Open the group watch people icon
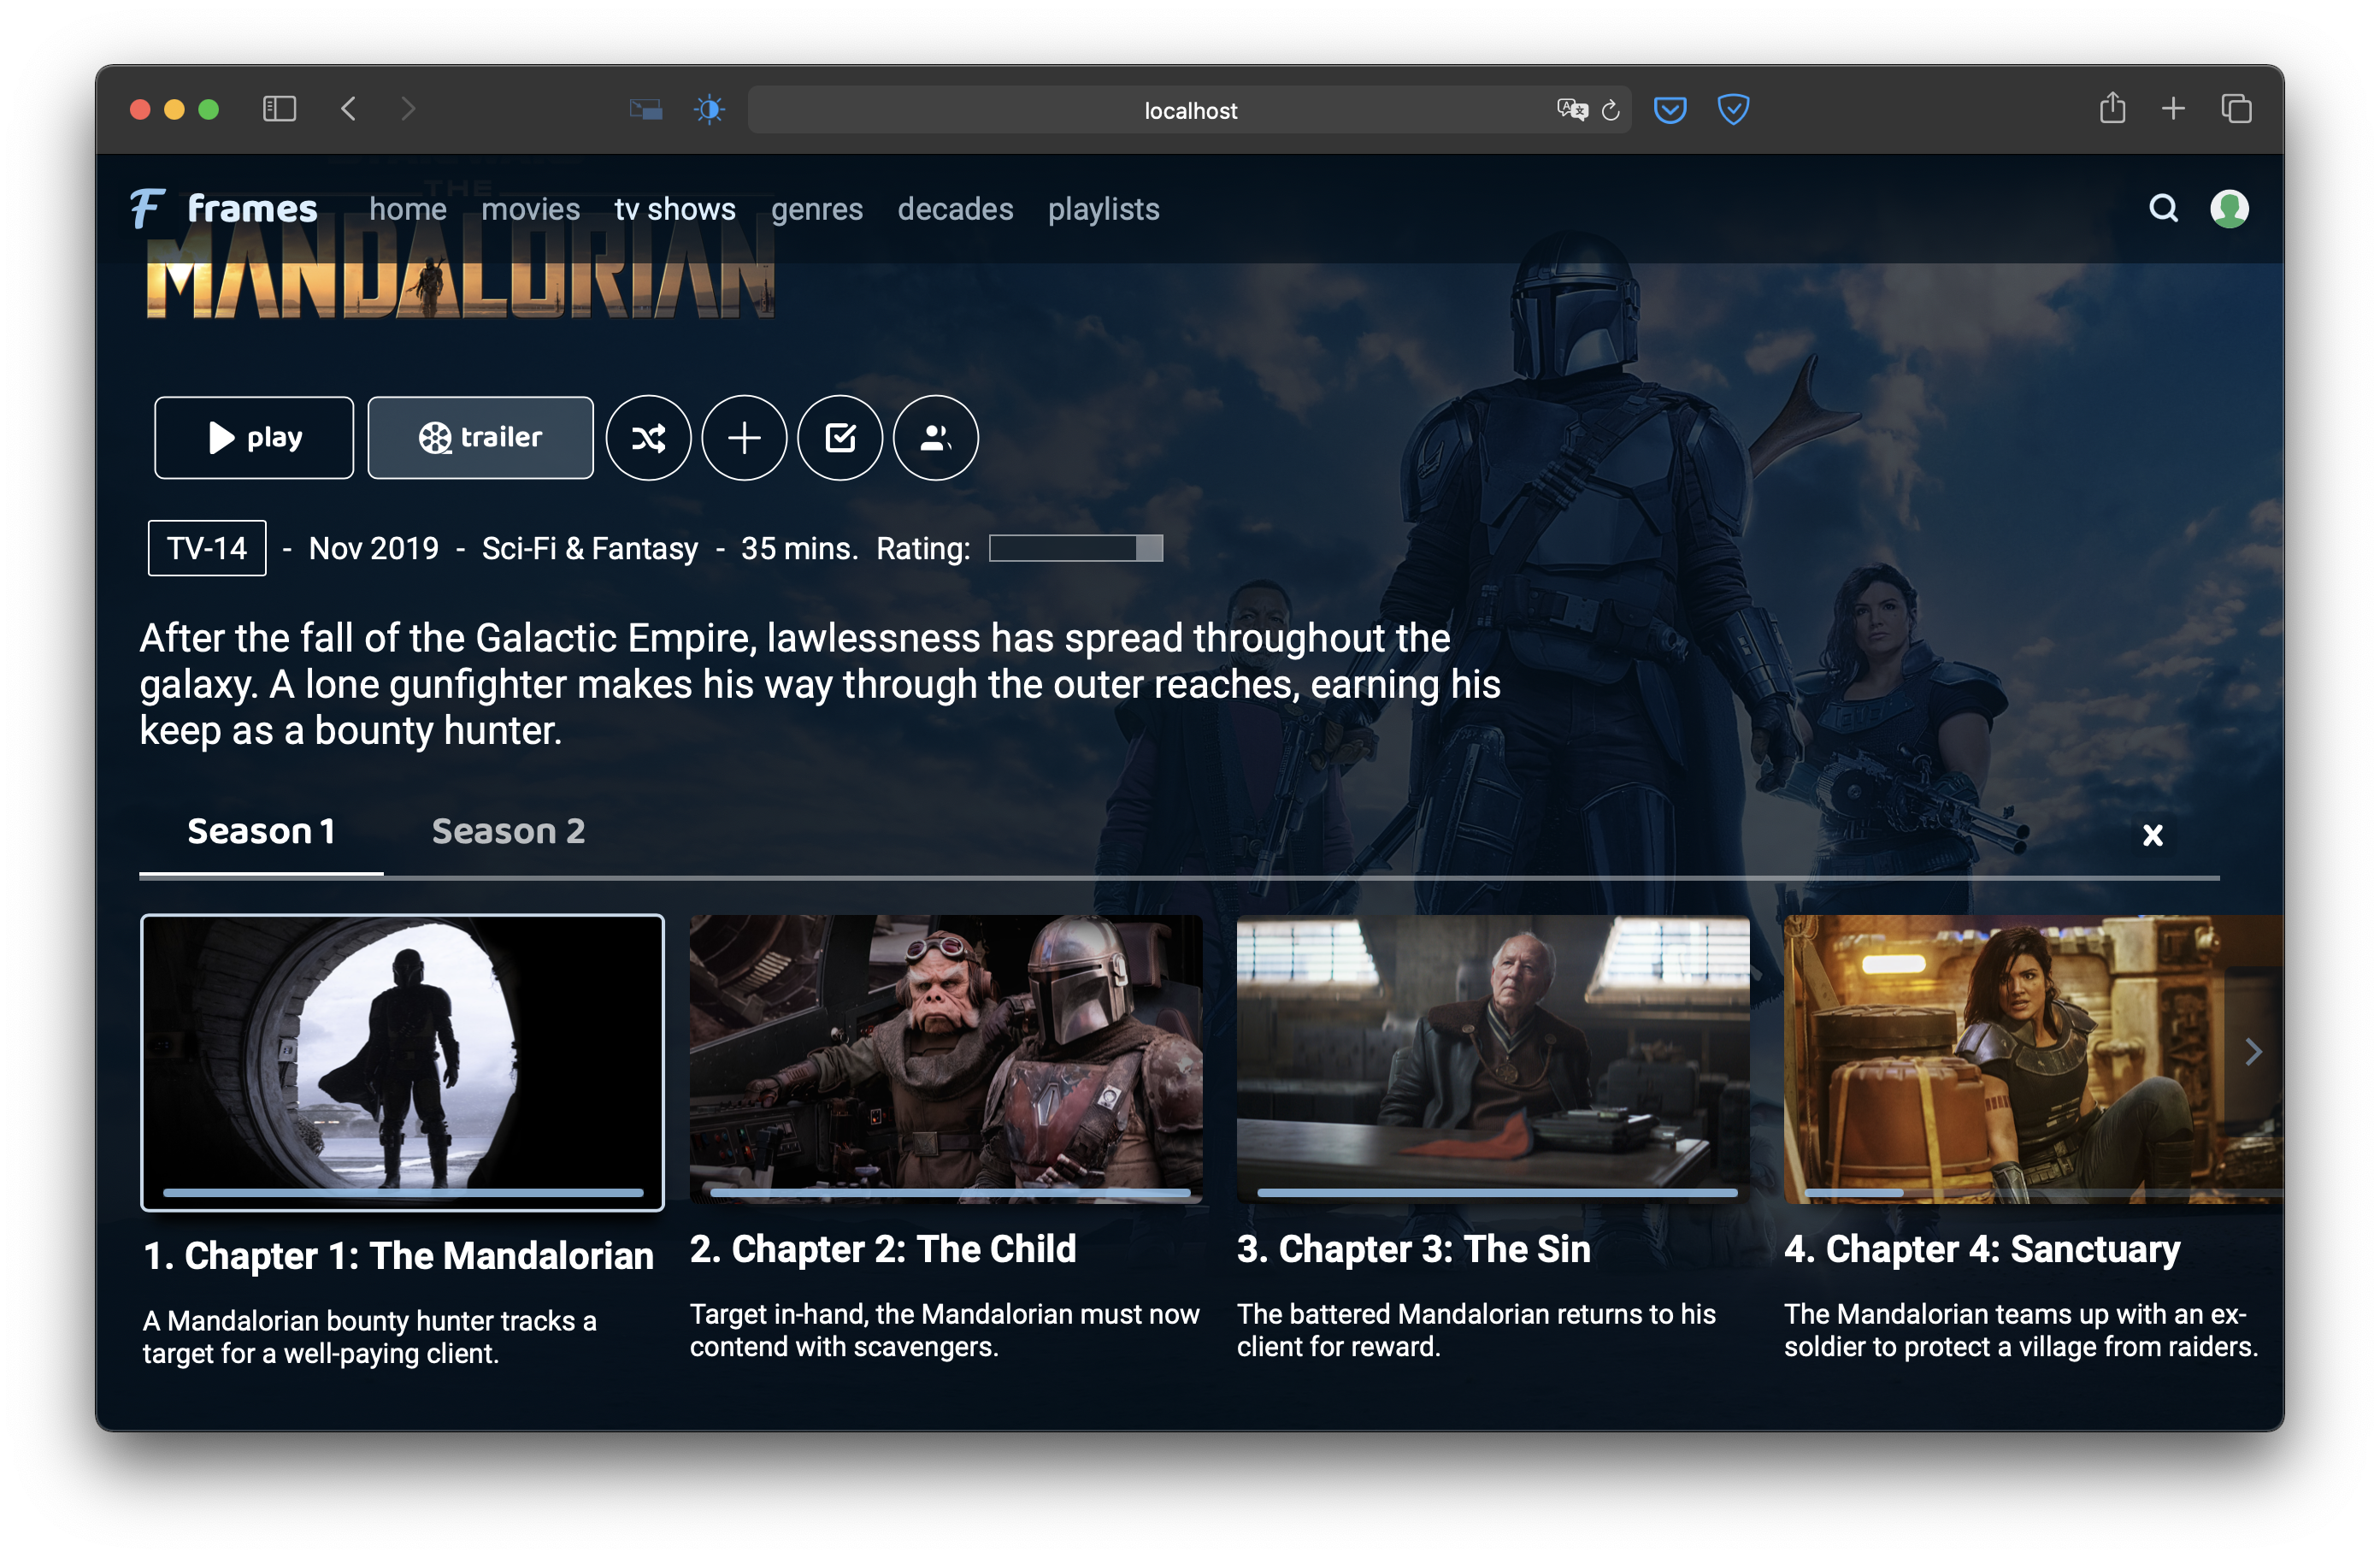Screen dimensions: 2380x1558 point(935,438)
